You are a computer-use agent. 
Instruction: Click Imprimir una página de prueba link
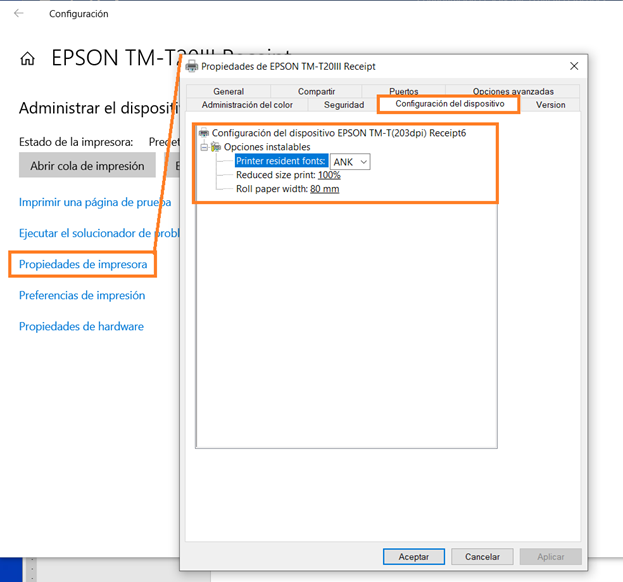click(95, 202)
